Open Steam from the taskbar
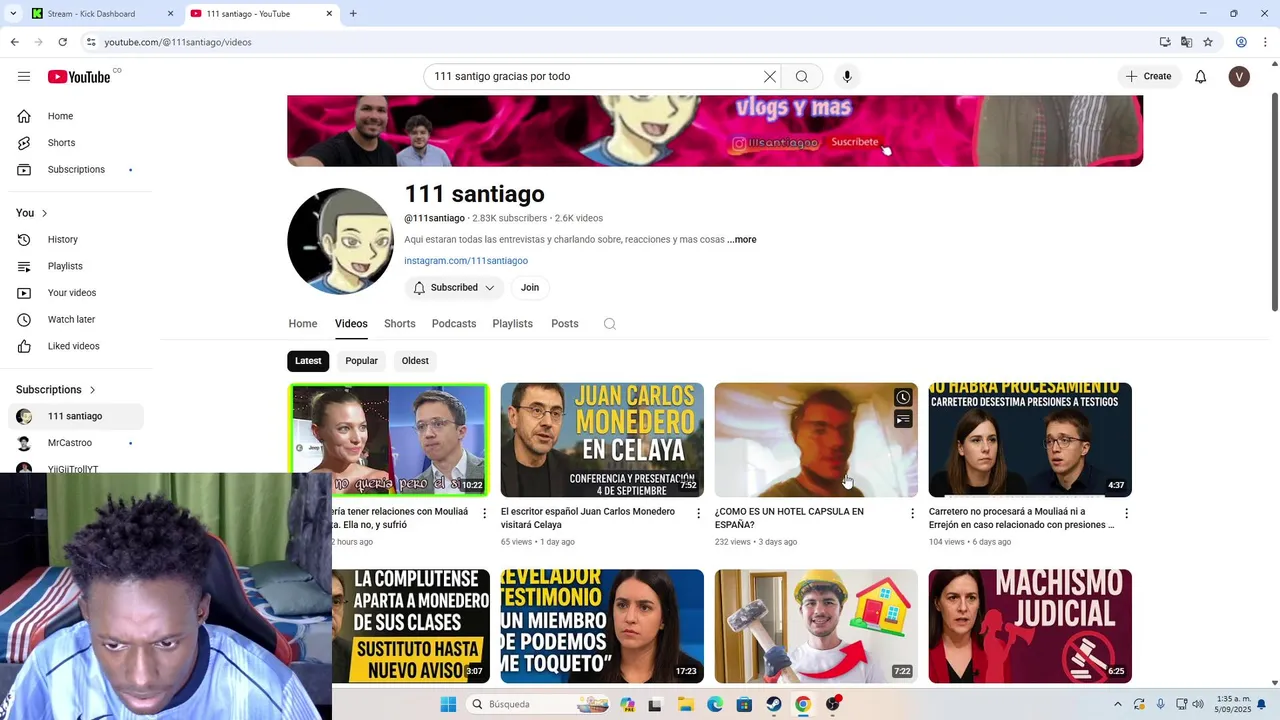This screenshot has width=1280, height=720. [x=774, y=705]
